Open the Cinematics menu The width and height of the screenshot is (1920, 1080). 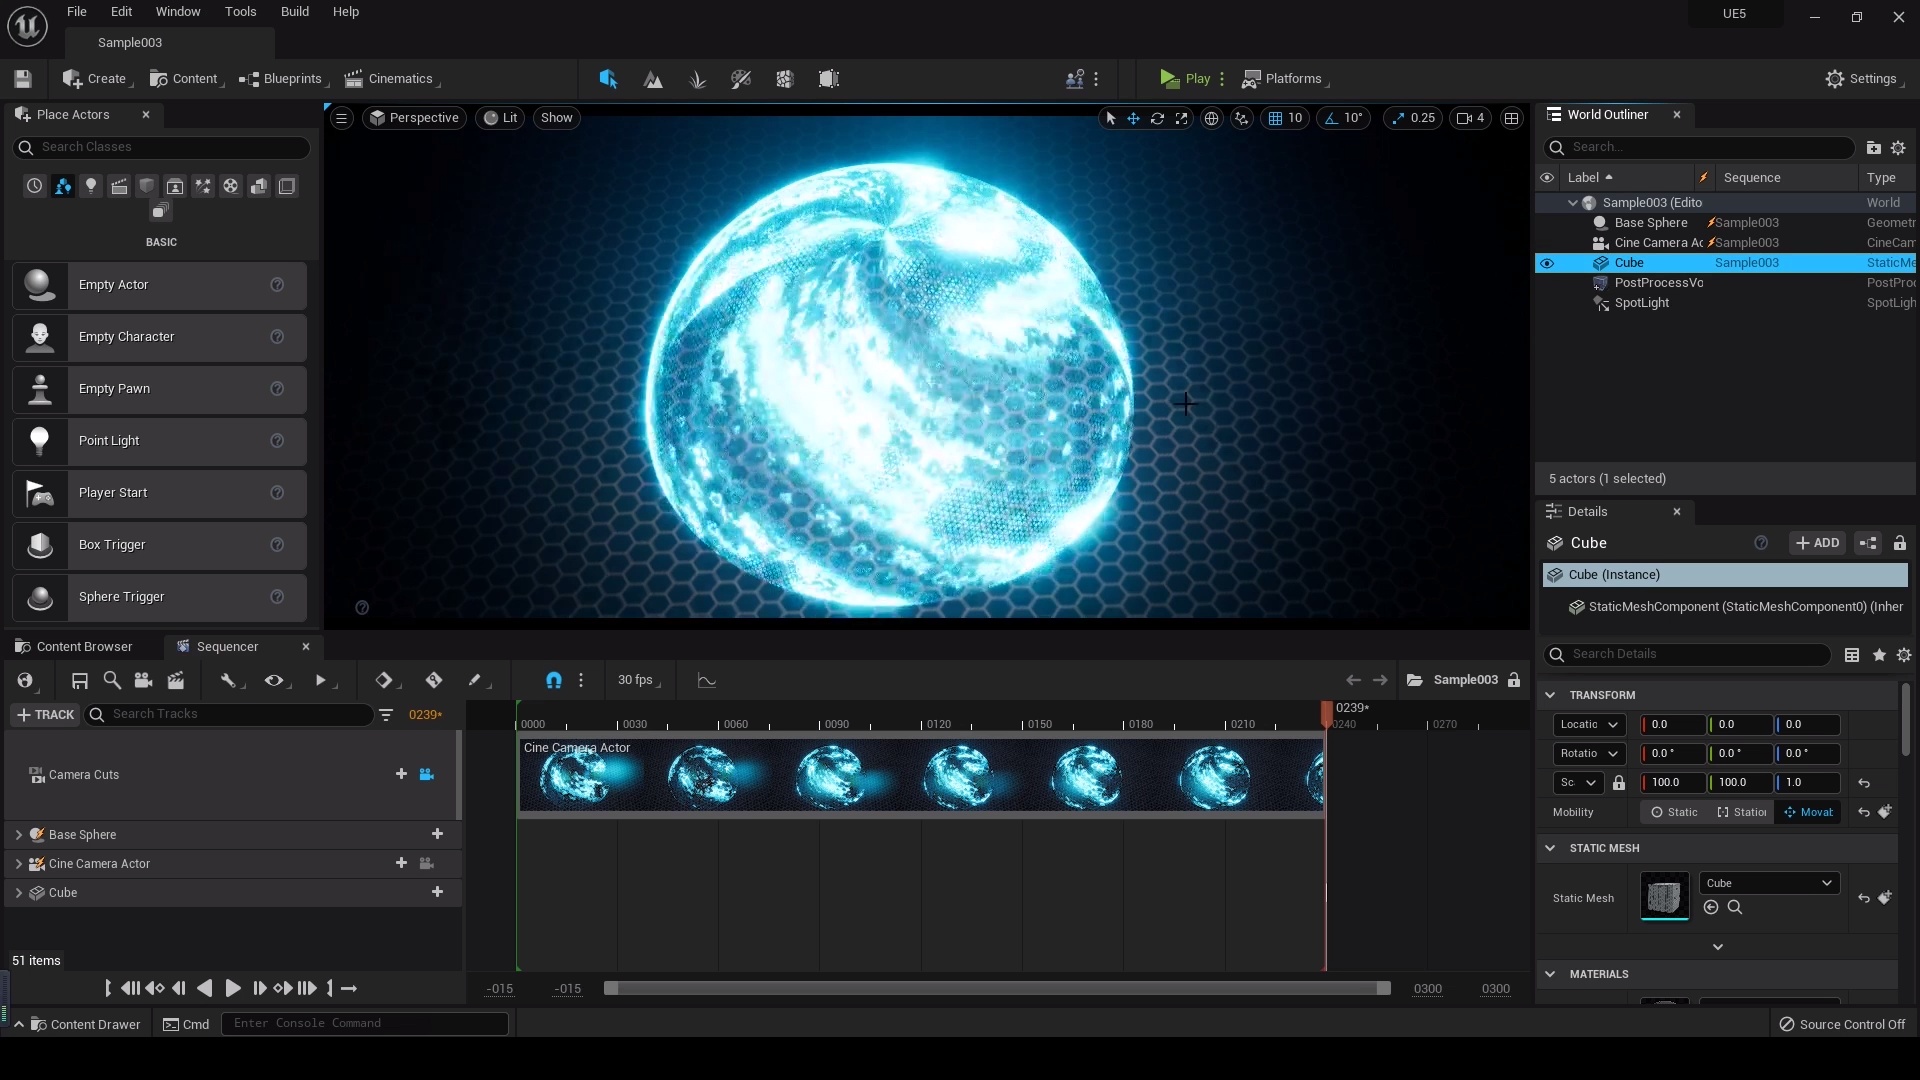(x=391, y=79)
